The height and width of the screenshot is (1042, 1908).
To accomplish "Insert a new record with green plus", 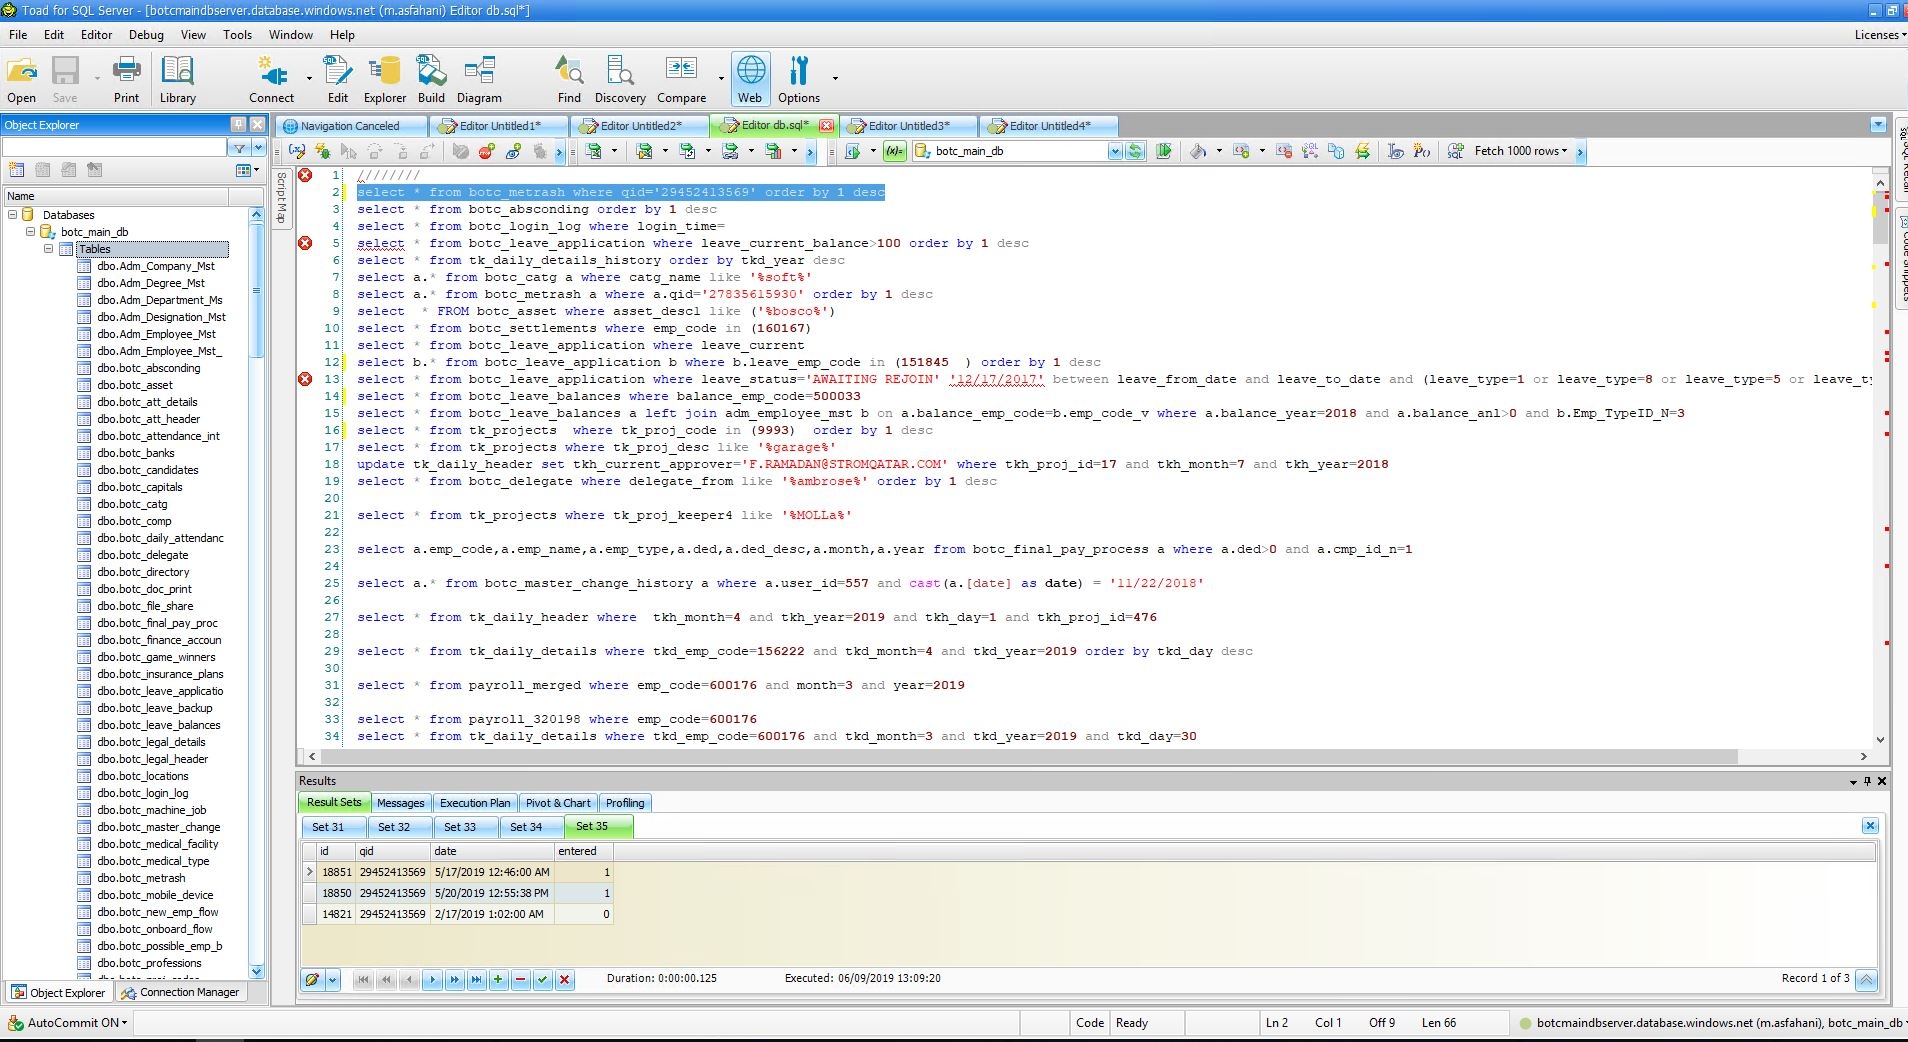I will tap(498, 980).
